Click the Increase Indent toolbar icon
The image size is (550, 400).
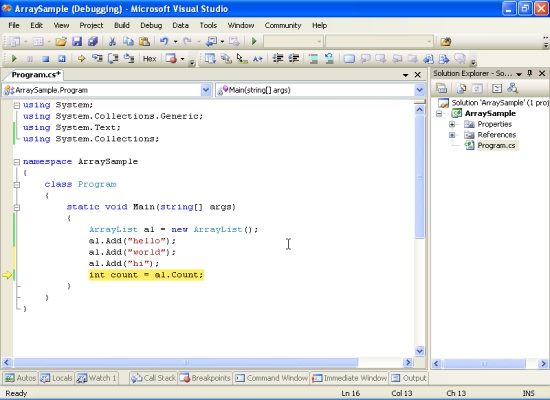click(294, 59)
